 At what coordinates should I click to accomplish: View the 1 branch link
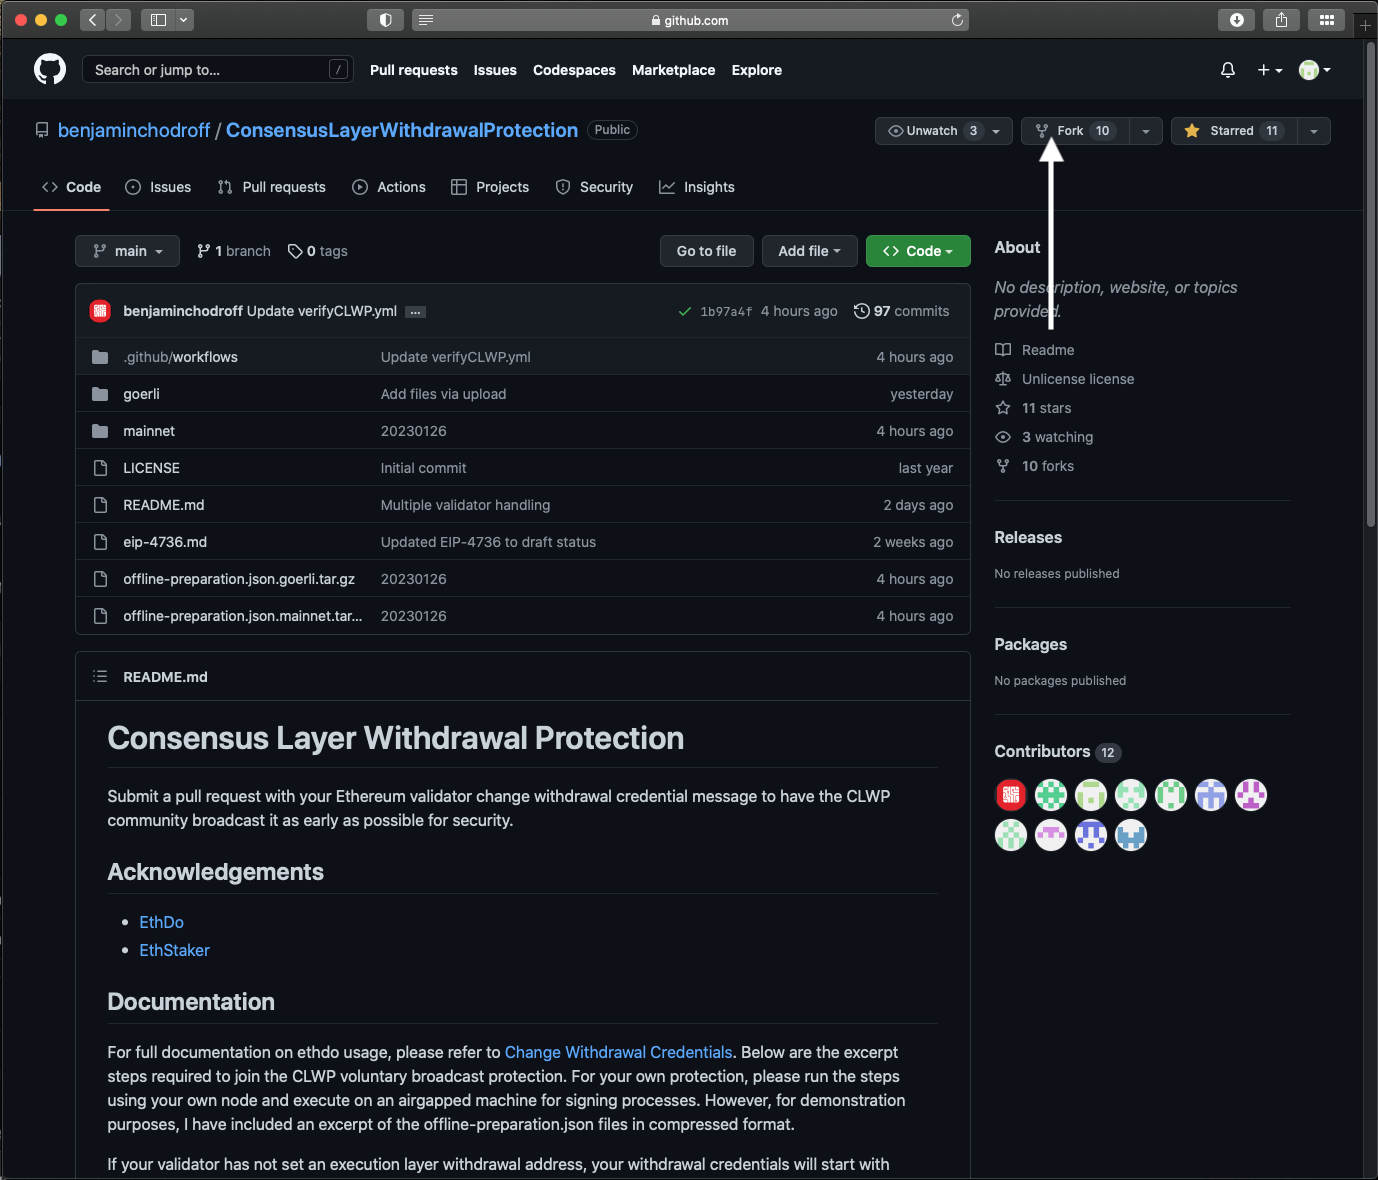pyautogui.click(x=234, y=251)
